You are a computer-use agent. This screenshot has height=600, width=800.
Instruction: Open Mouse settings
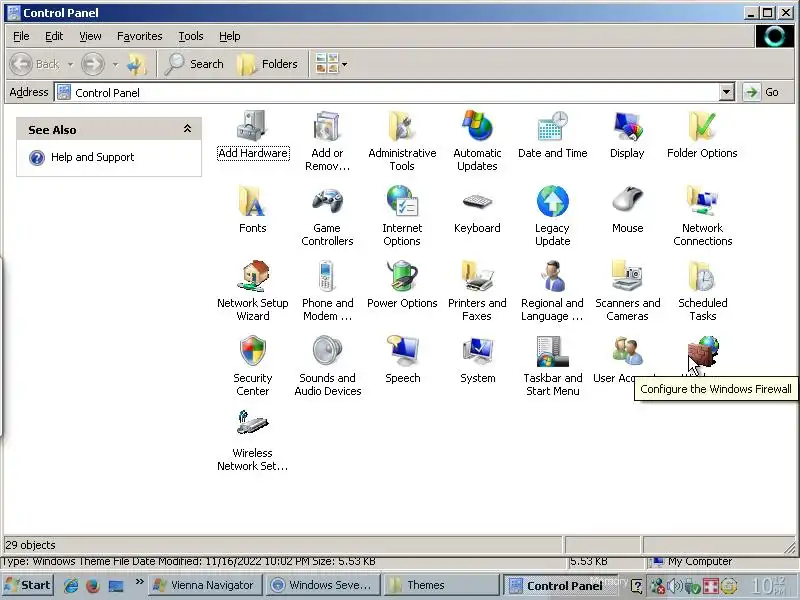(627, 210)
